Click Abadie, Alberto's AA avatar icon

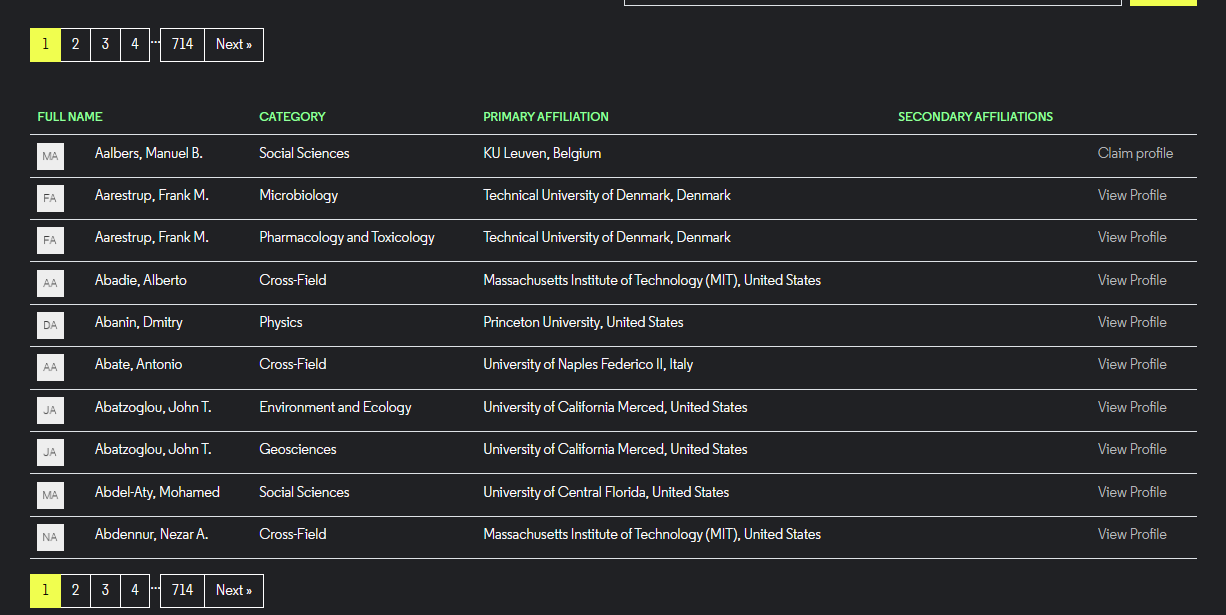(x=50, y=283)
